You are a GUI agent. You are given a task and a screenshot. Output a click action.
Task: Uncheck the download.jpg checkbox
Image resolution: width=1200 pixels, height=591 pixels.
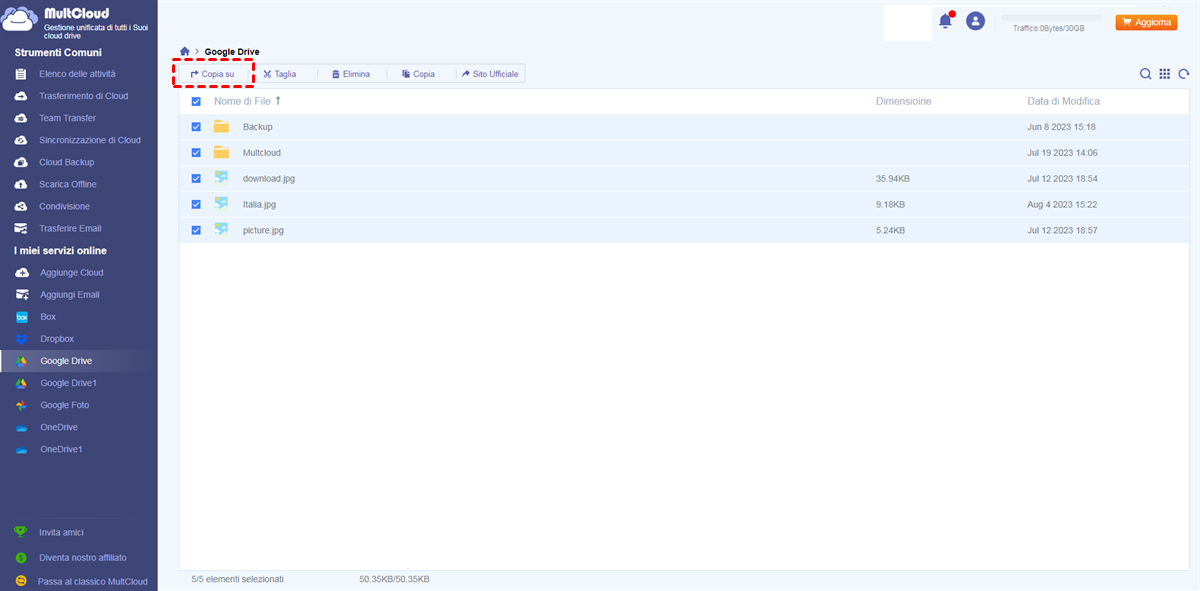coord(196,178)
